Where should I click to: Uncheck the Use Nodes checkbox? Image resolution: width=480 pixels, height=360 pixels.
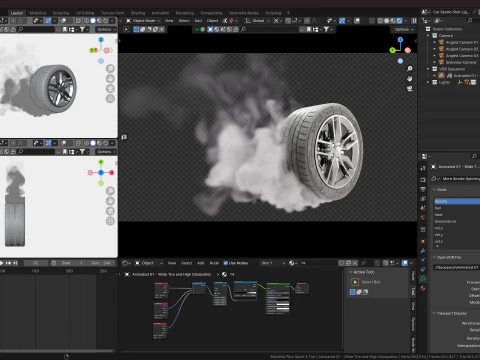click(226, 263)
